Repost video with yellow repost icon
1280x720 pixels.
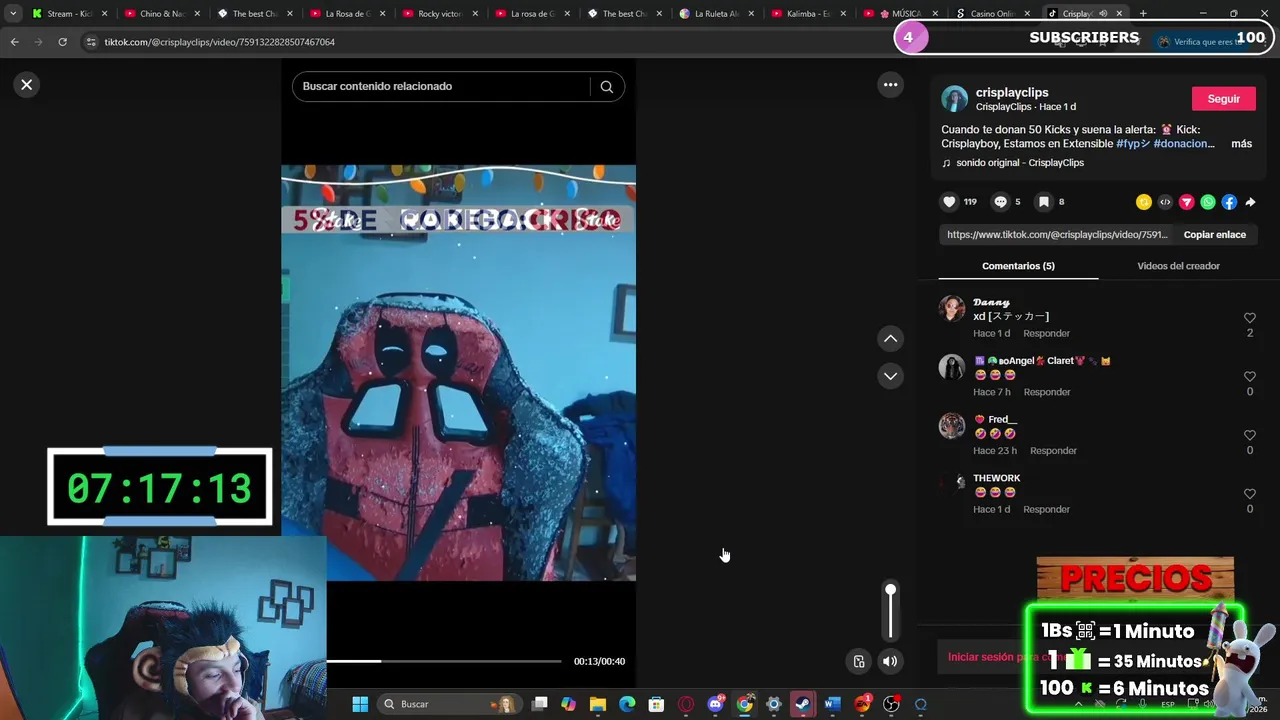(1144, 202)
